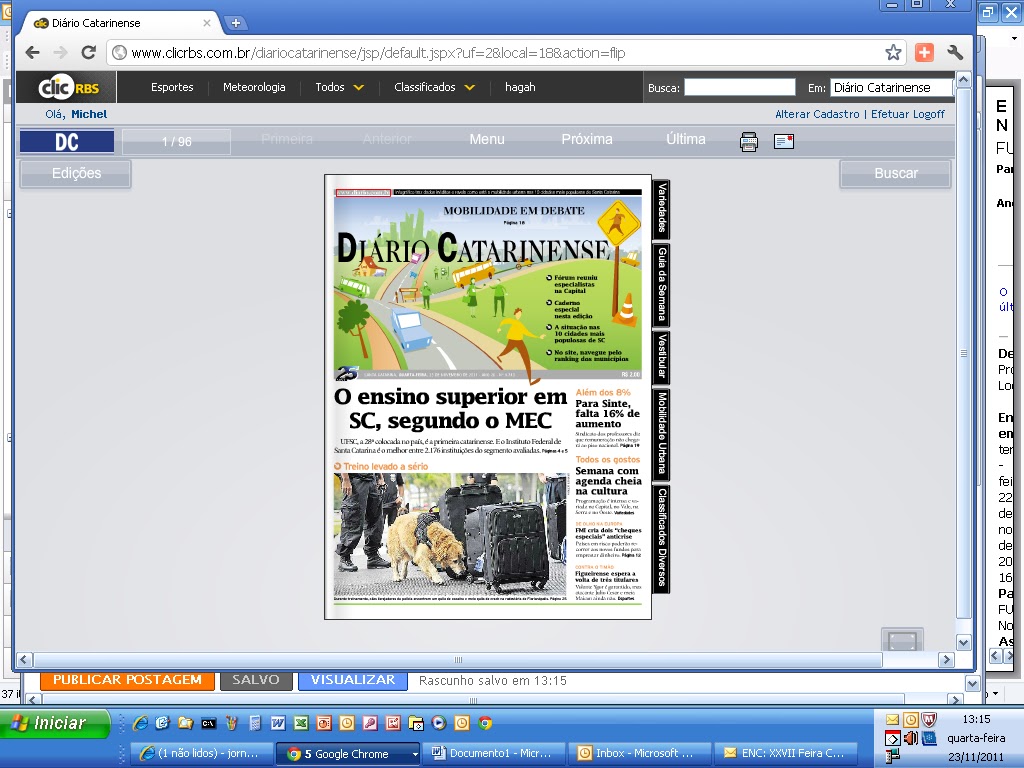1024x768 pixels.
Task: Click the taskbar clock 13:15
Action: point(976,719)
